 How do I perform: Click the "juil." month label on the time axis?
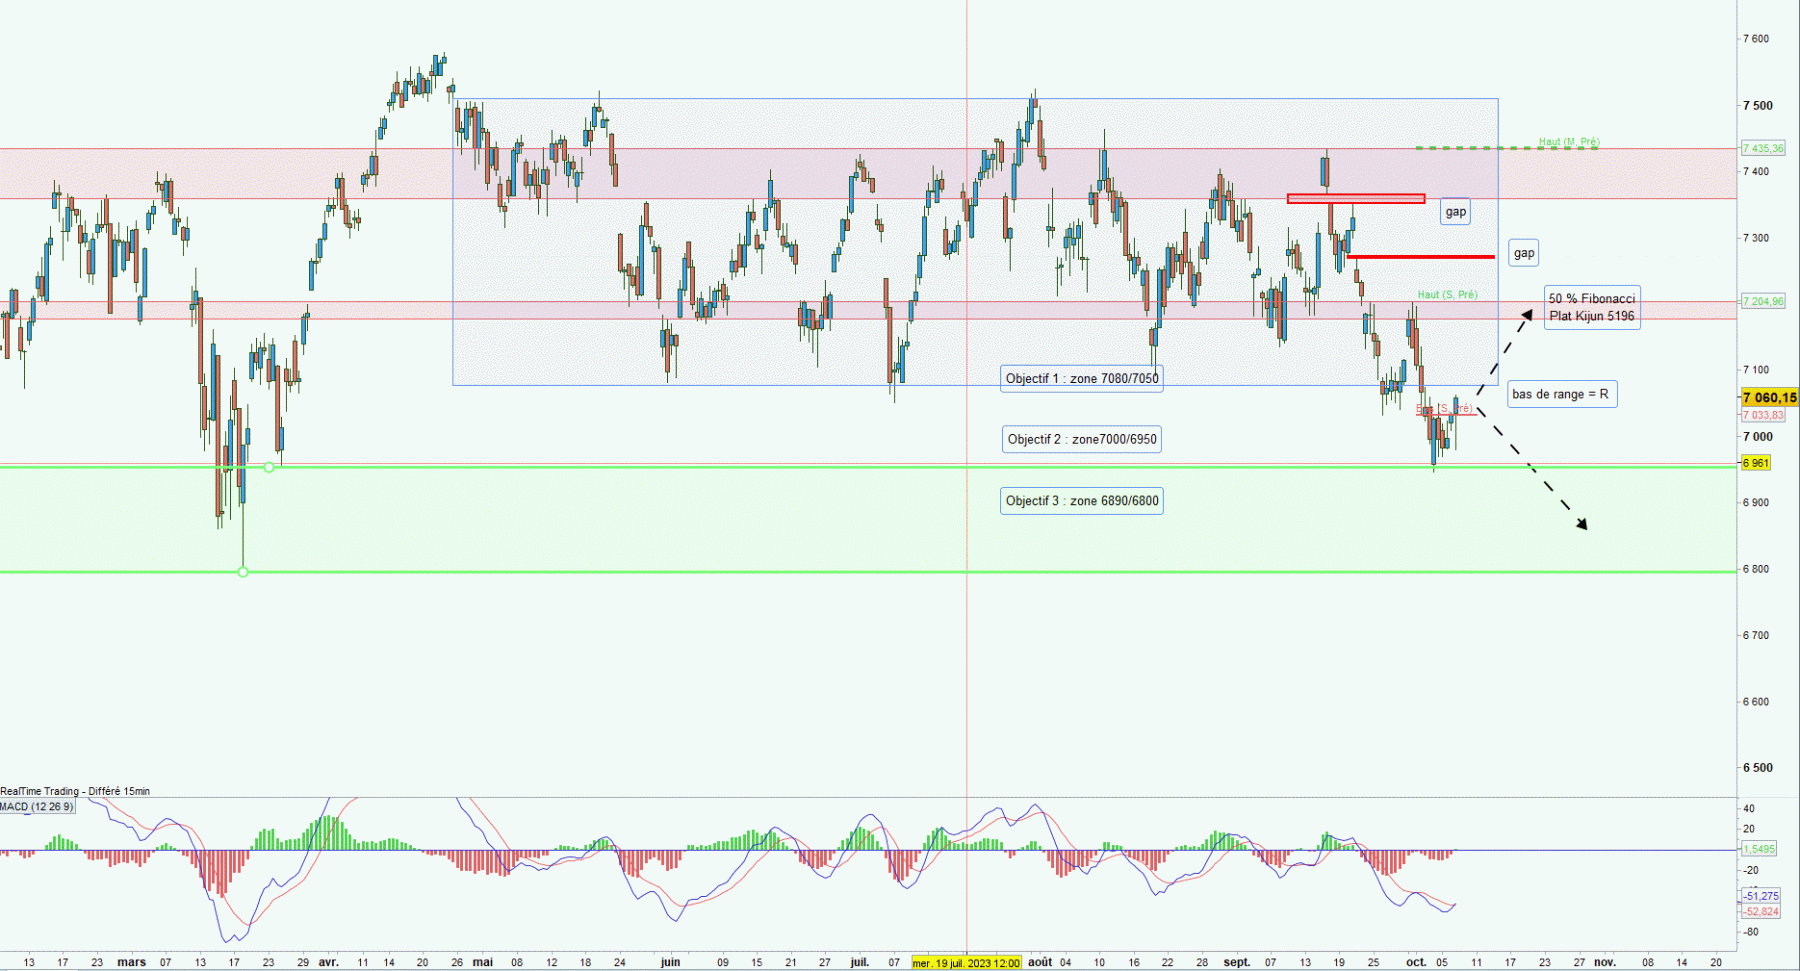click(859, 963)
